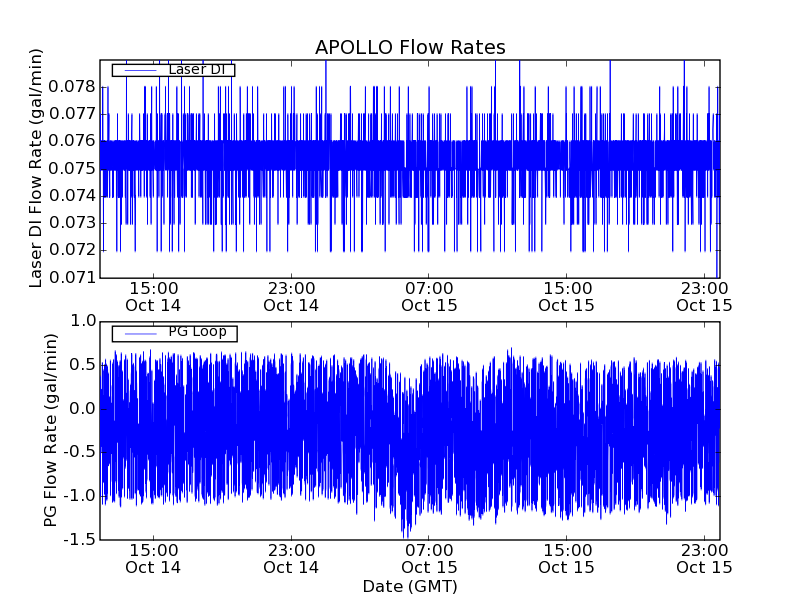This screenshot has width=800, height=600.
Task: Click the 0.0 tick label on PG axis
Action: pos(83,409)
